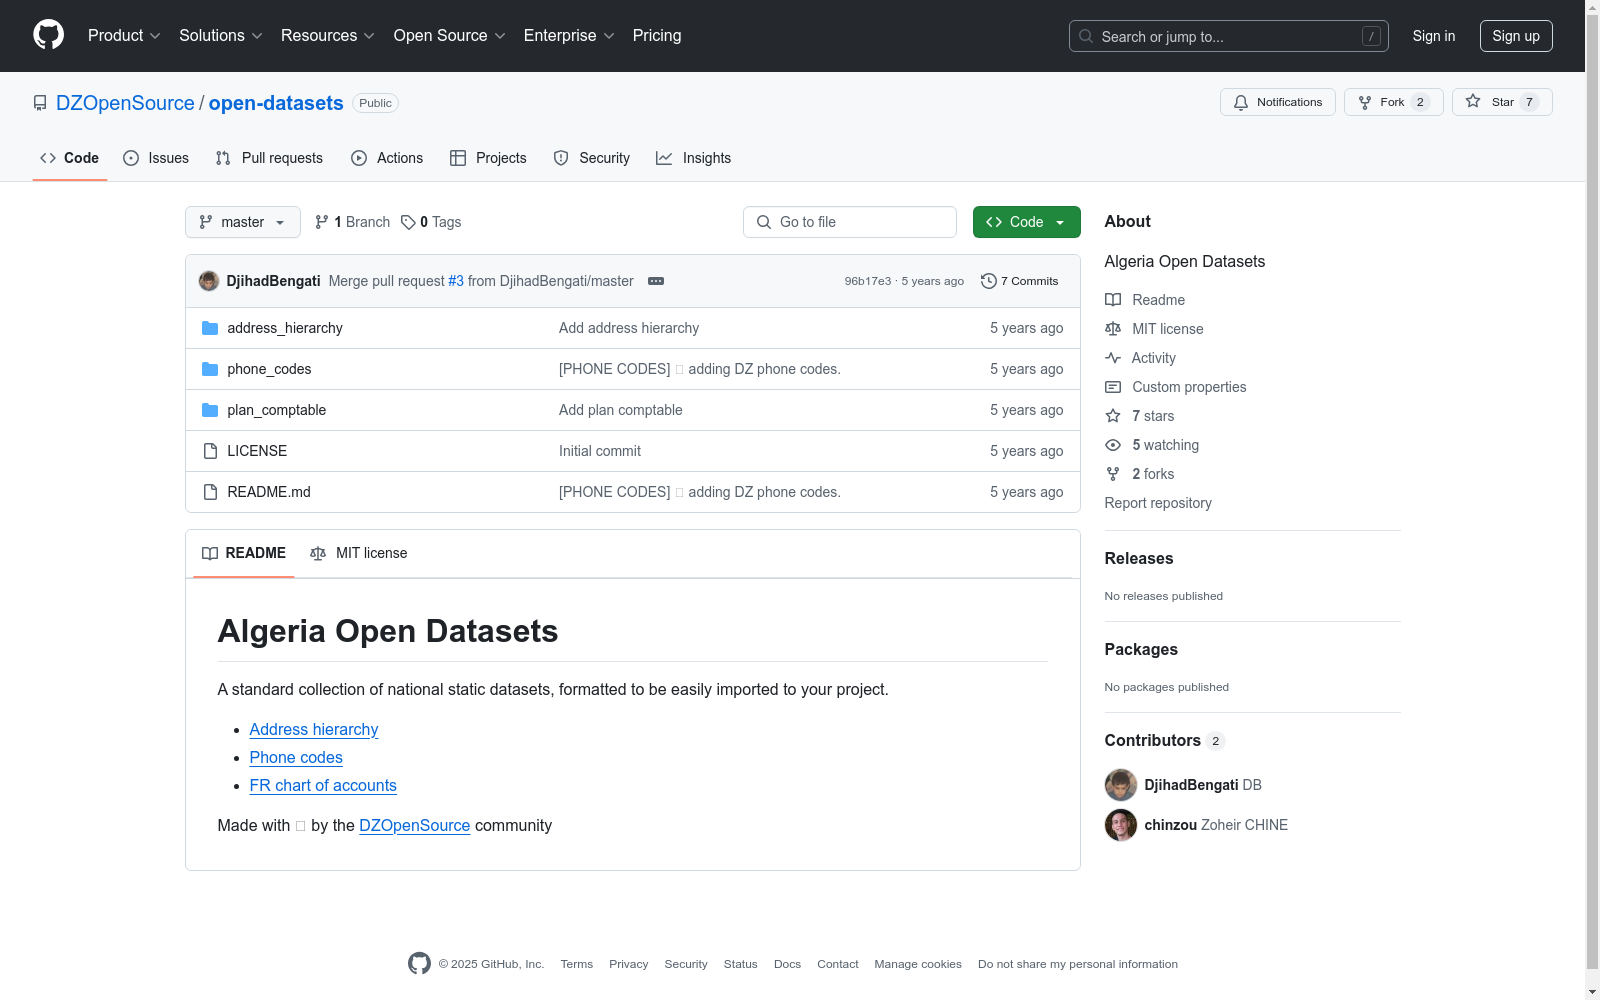
Task: Focus the Go to file input
Action: [850, 222]
